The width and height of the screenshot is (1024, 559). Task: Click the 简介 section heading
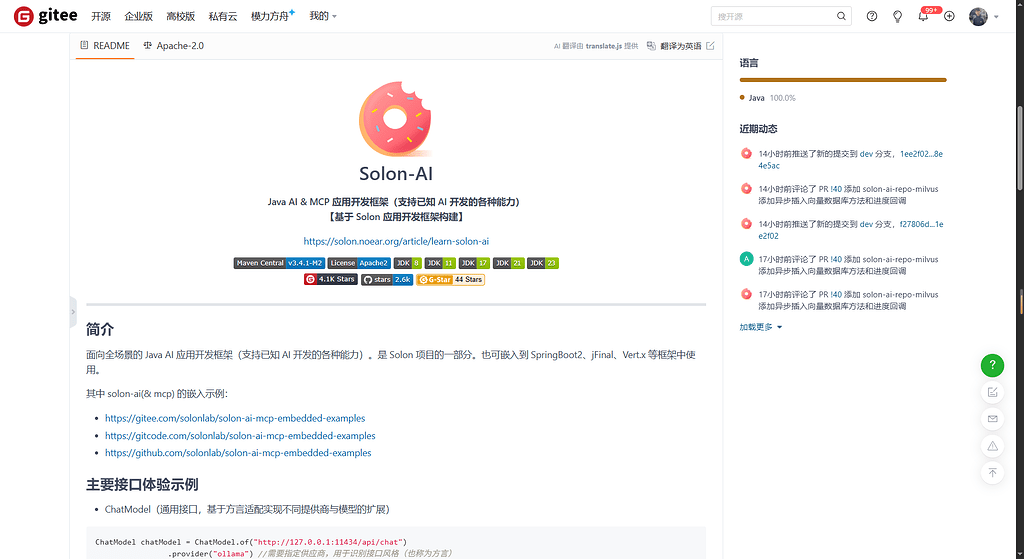tap(100, 329)
